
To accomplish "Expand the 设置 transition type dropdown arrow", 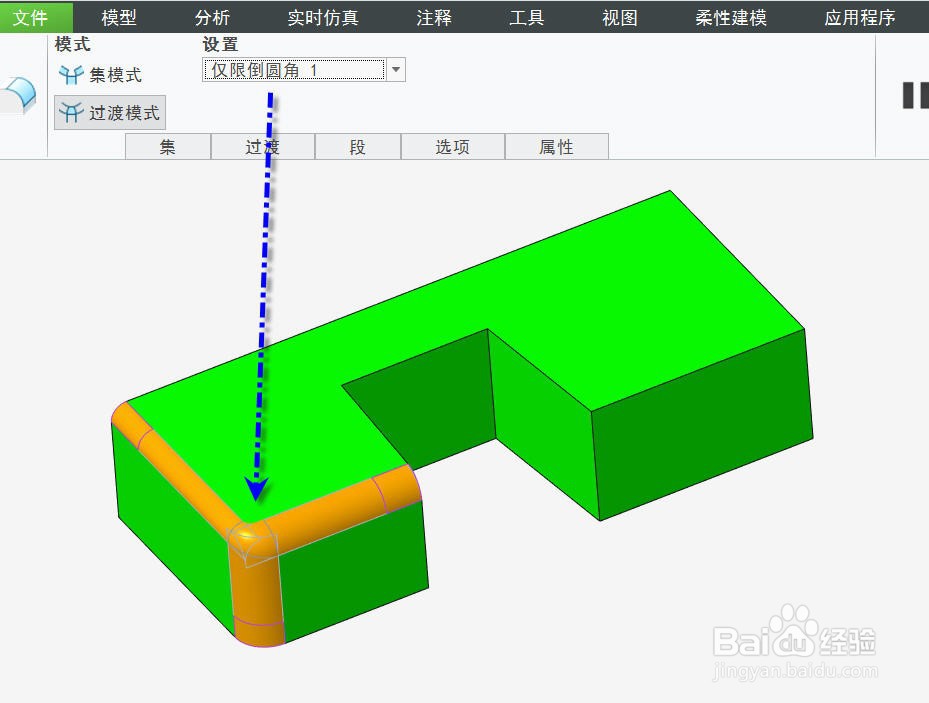I will pyautogui.click(x=396, y=70).
